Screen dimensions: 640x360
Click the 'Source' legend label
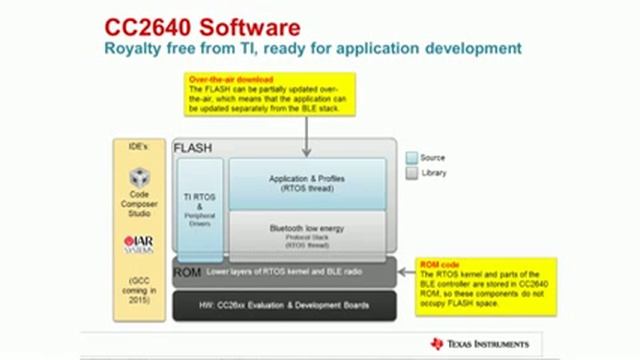(x=433, y=158)
